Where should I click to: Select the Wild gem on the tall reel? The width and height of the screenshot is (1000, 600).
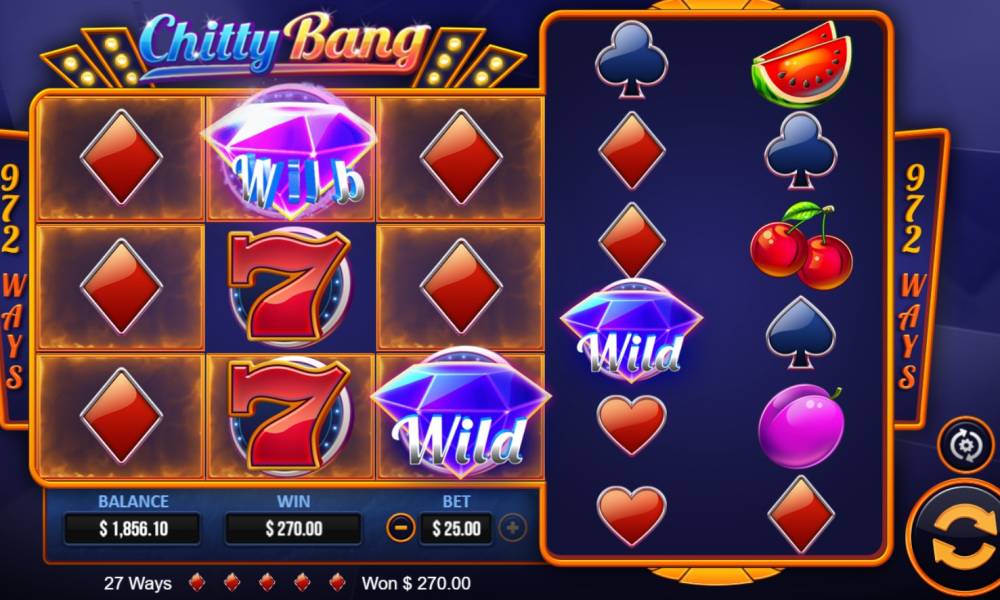click(x=631, y=332)
